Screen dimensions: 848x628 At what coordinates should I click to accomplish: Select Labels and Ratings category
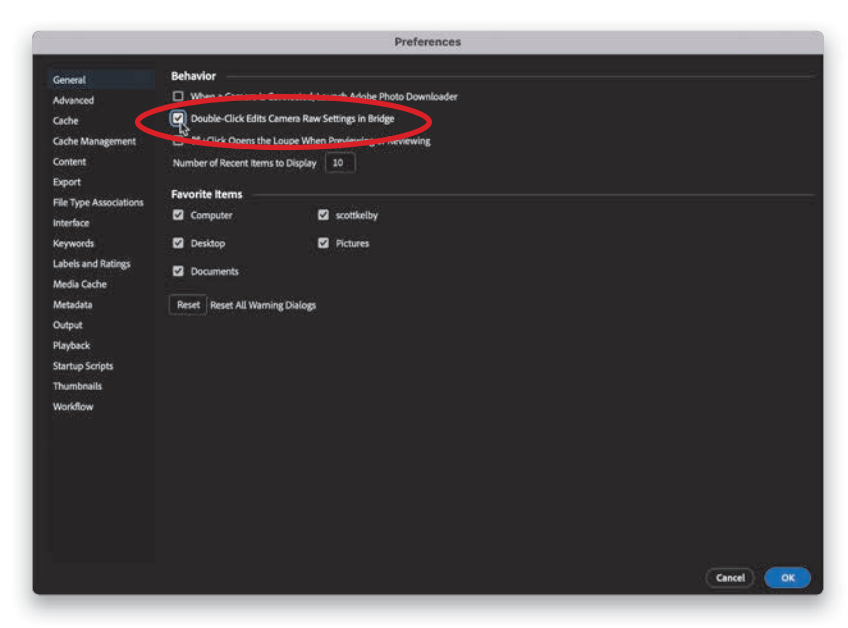[x=91, y=264]
